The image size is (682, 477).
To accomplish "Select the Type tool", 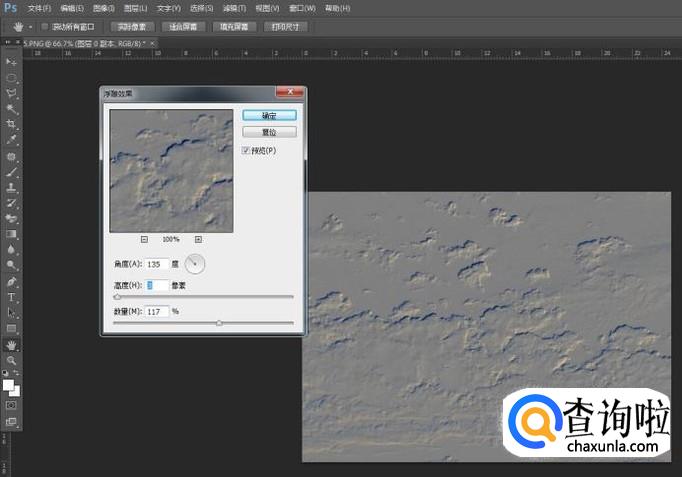I will (12, 297).
